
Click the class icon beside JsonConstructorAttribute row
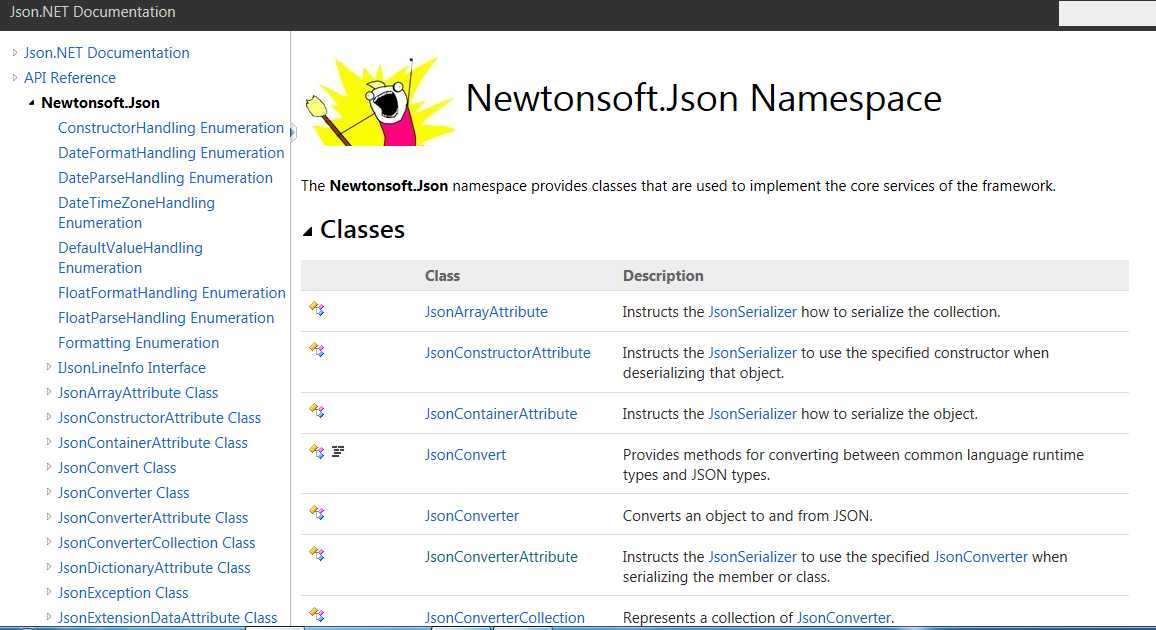(317, 350)
